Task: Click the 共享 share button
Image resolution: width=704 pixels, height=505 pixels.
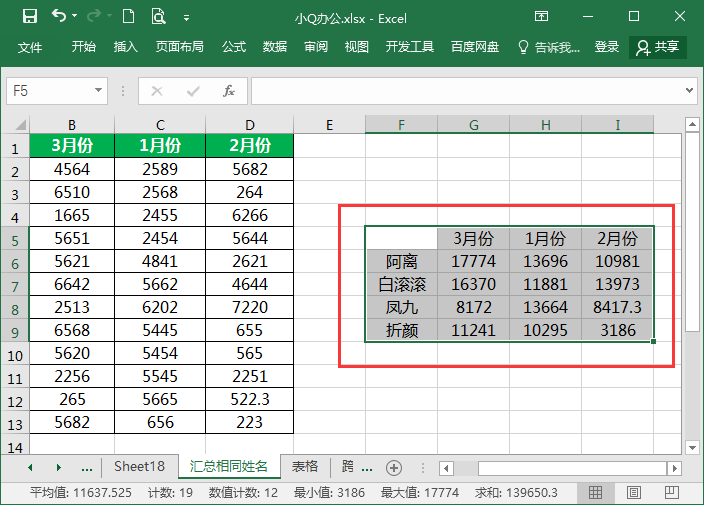Action: click(658, 47)
